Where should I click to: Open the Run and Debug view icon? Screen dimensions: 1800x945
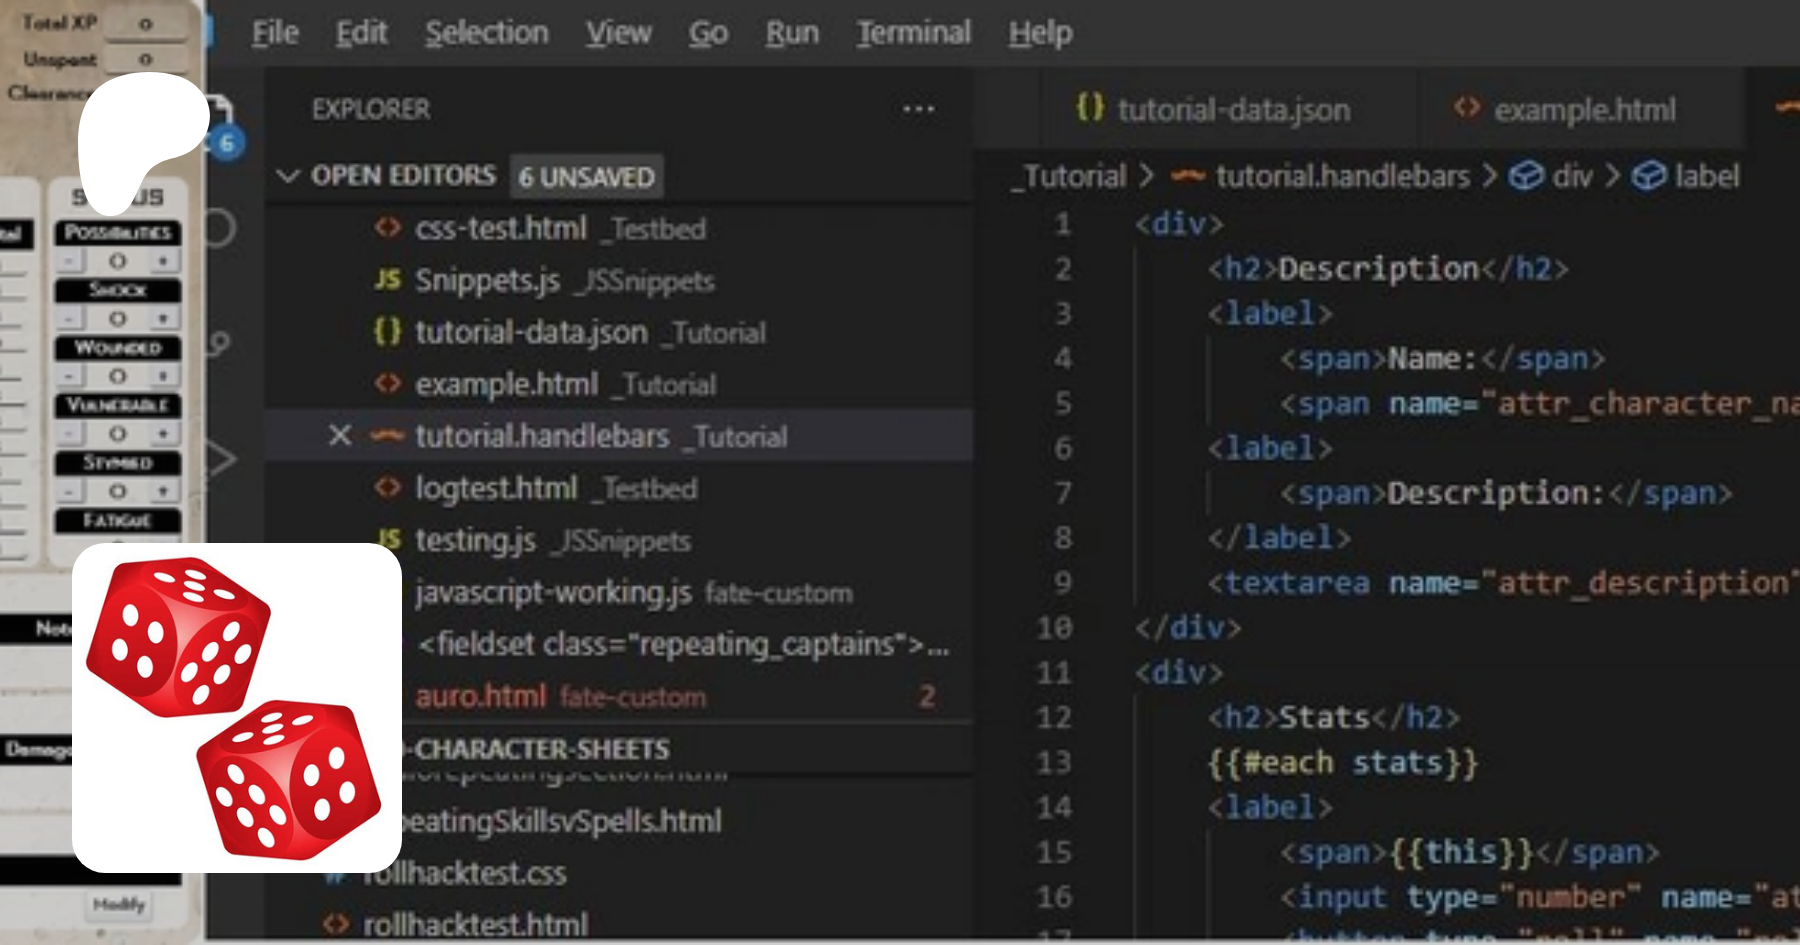point(221,460)
